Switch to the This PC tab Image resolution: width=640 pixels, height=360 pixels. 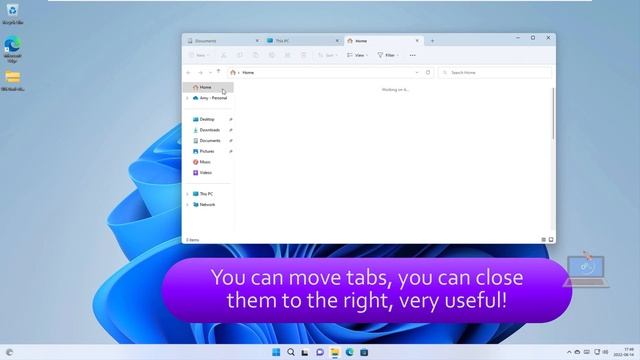[x=302, y=41]
